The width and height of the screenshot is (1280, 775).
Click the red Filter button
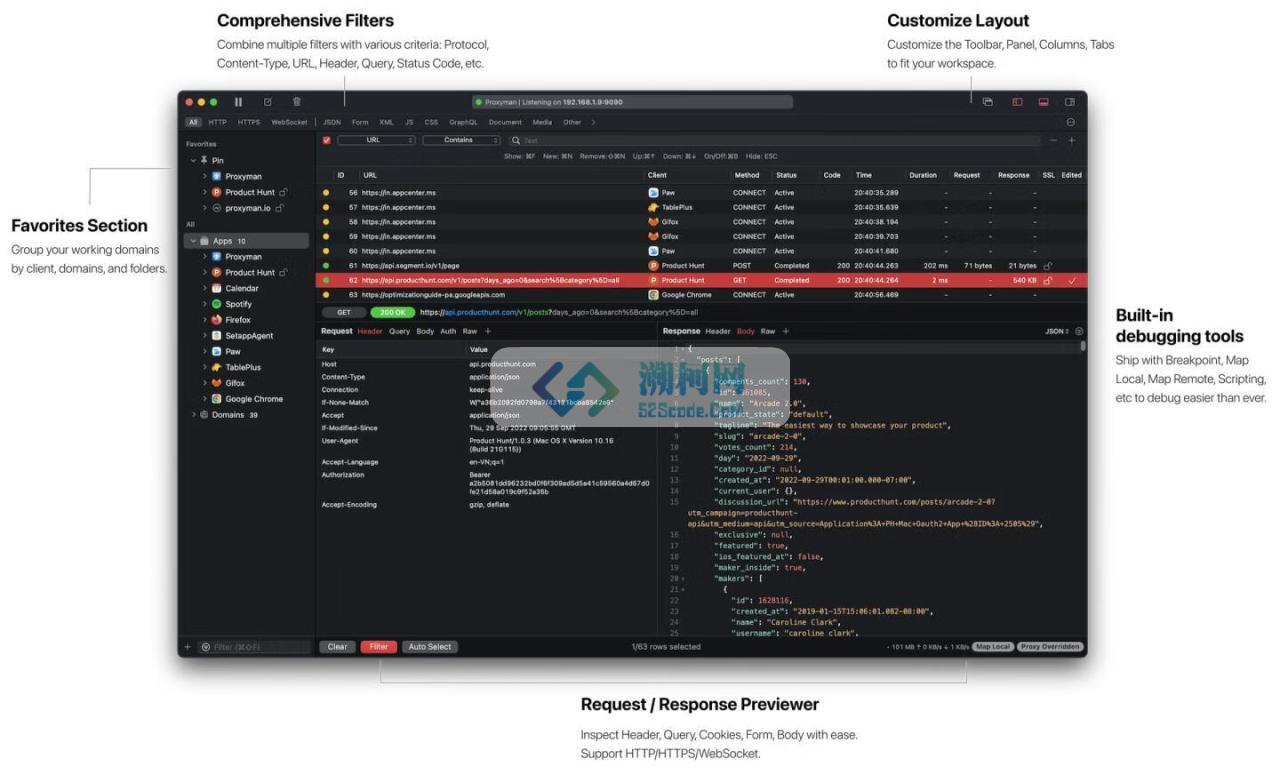pos(379,647)
